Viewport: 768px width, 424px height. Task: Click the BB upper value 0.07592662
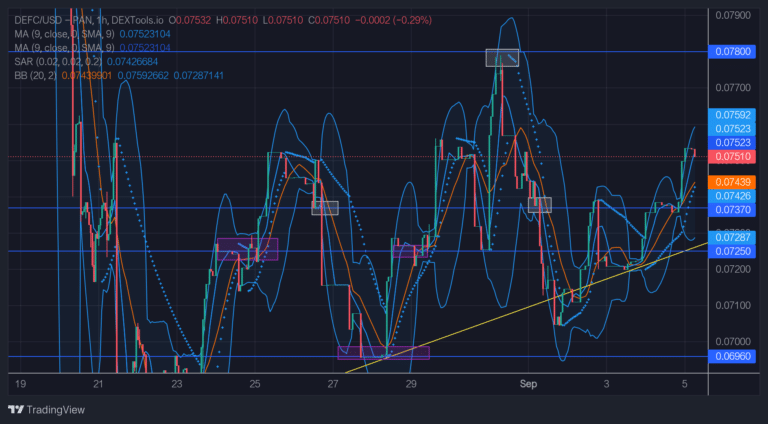[x=143, y=75]
